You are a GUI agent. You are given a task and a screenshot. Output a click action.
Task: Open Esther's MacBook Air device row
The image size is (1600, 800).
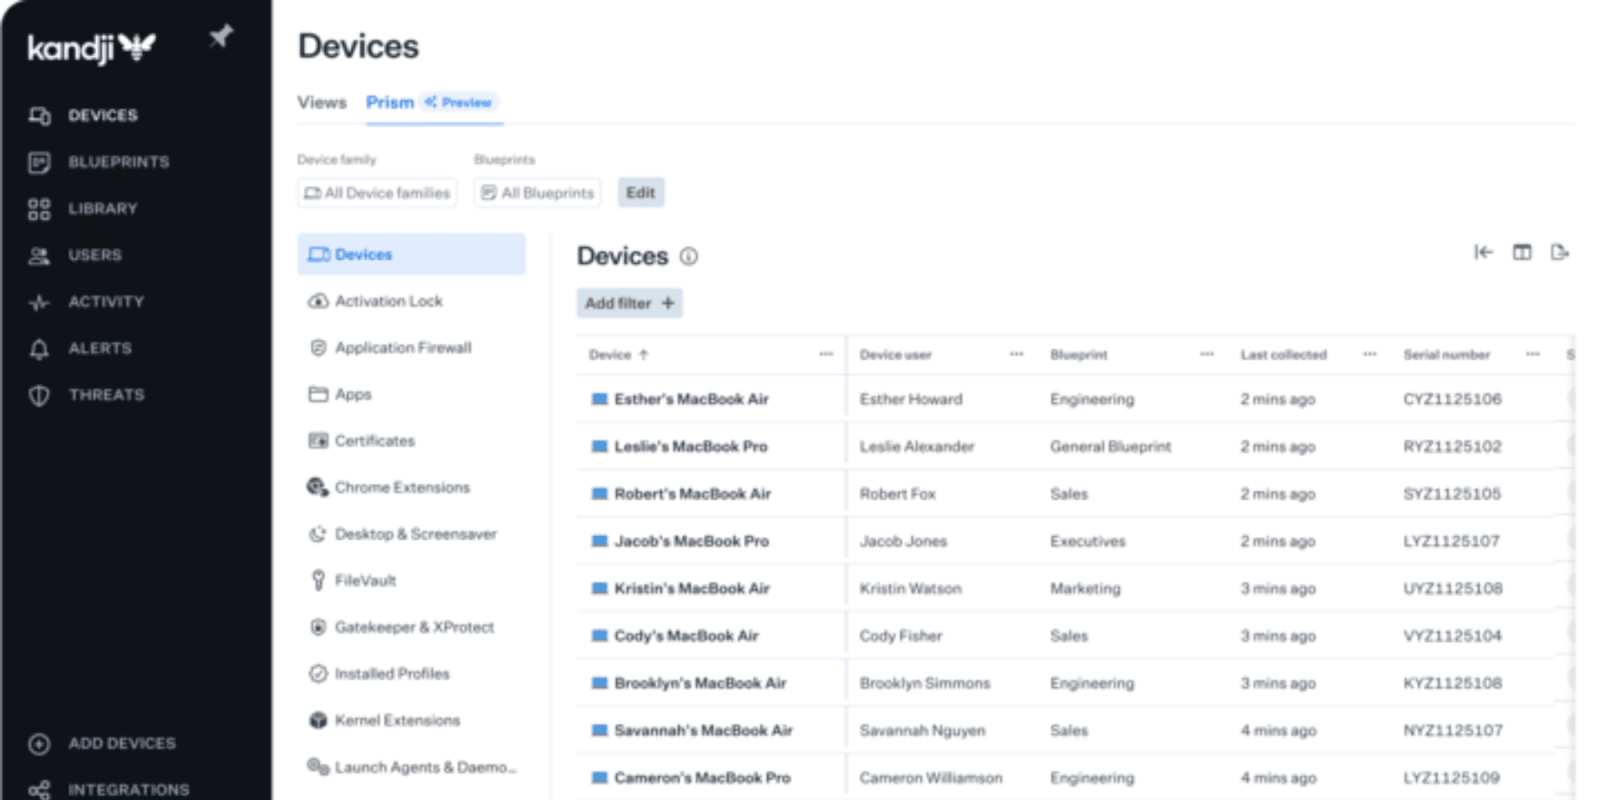(x=691, y=399)
